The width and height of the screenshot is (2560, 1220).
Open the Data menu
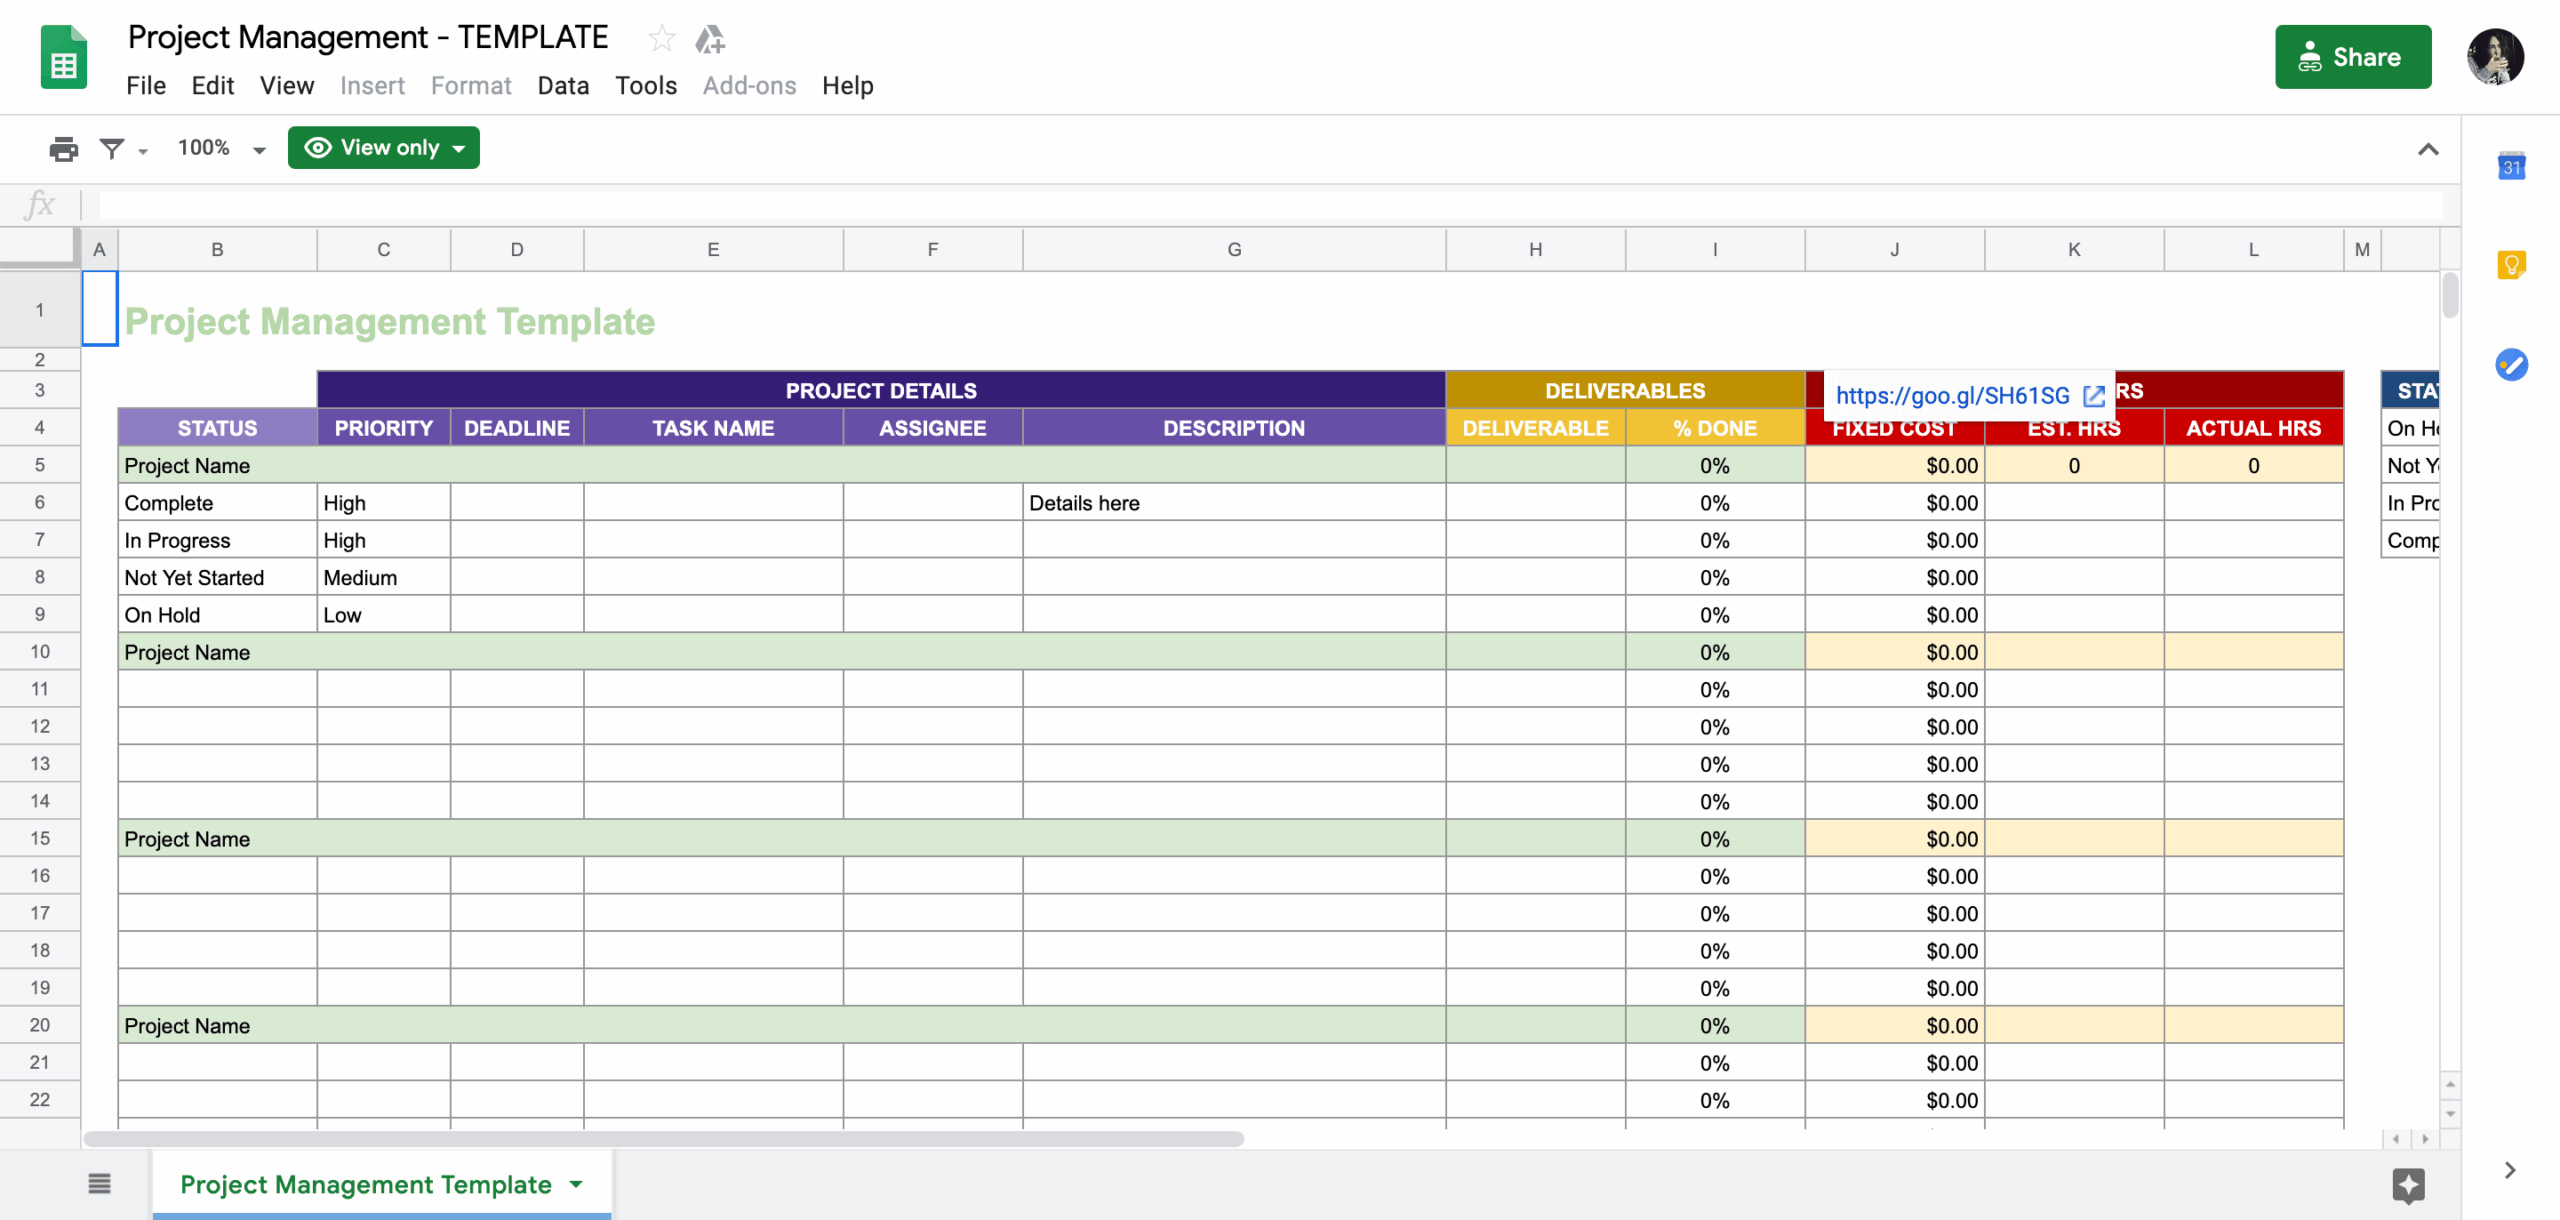pos(563,86)
